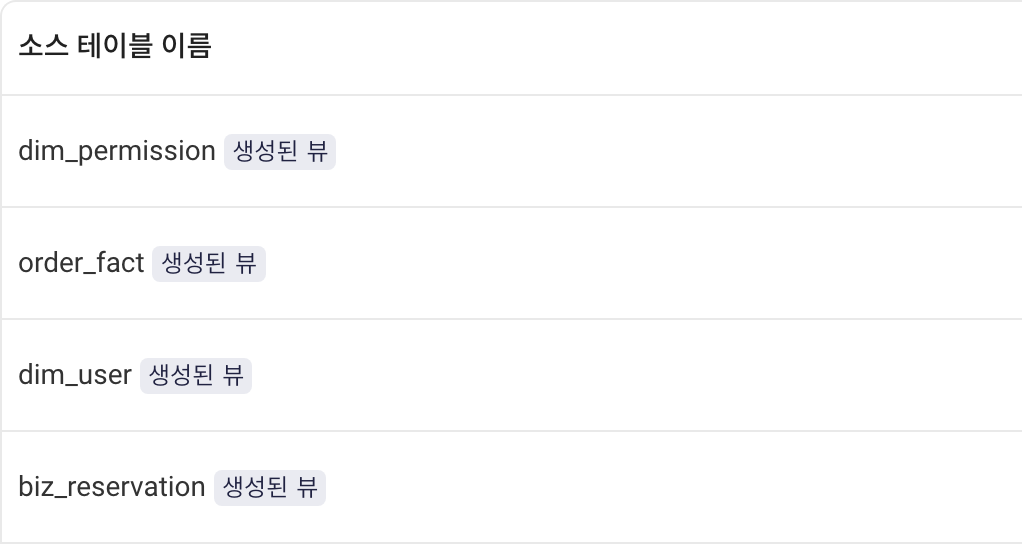This screenshot has width=1022, height=544.
Task: Select the dim_user row's empty space
Action: coord(636,375)
